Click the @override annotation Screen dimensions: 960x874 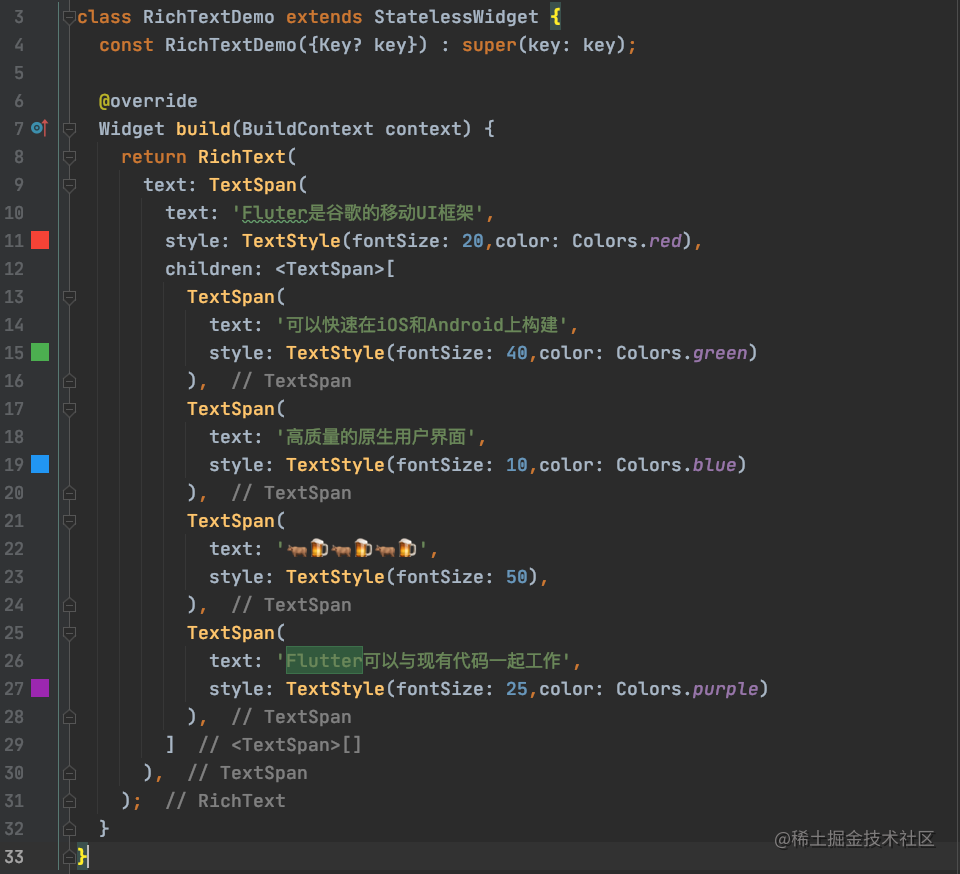[148, 101]
